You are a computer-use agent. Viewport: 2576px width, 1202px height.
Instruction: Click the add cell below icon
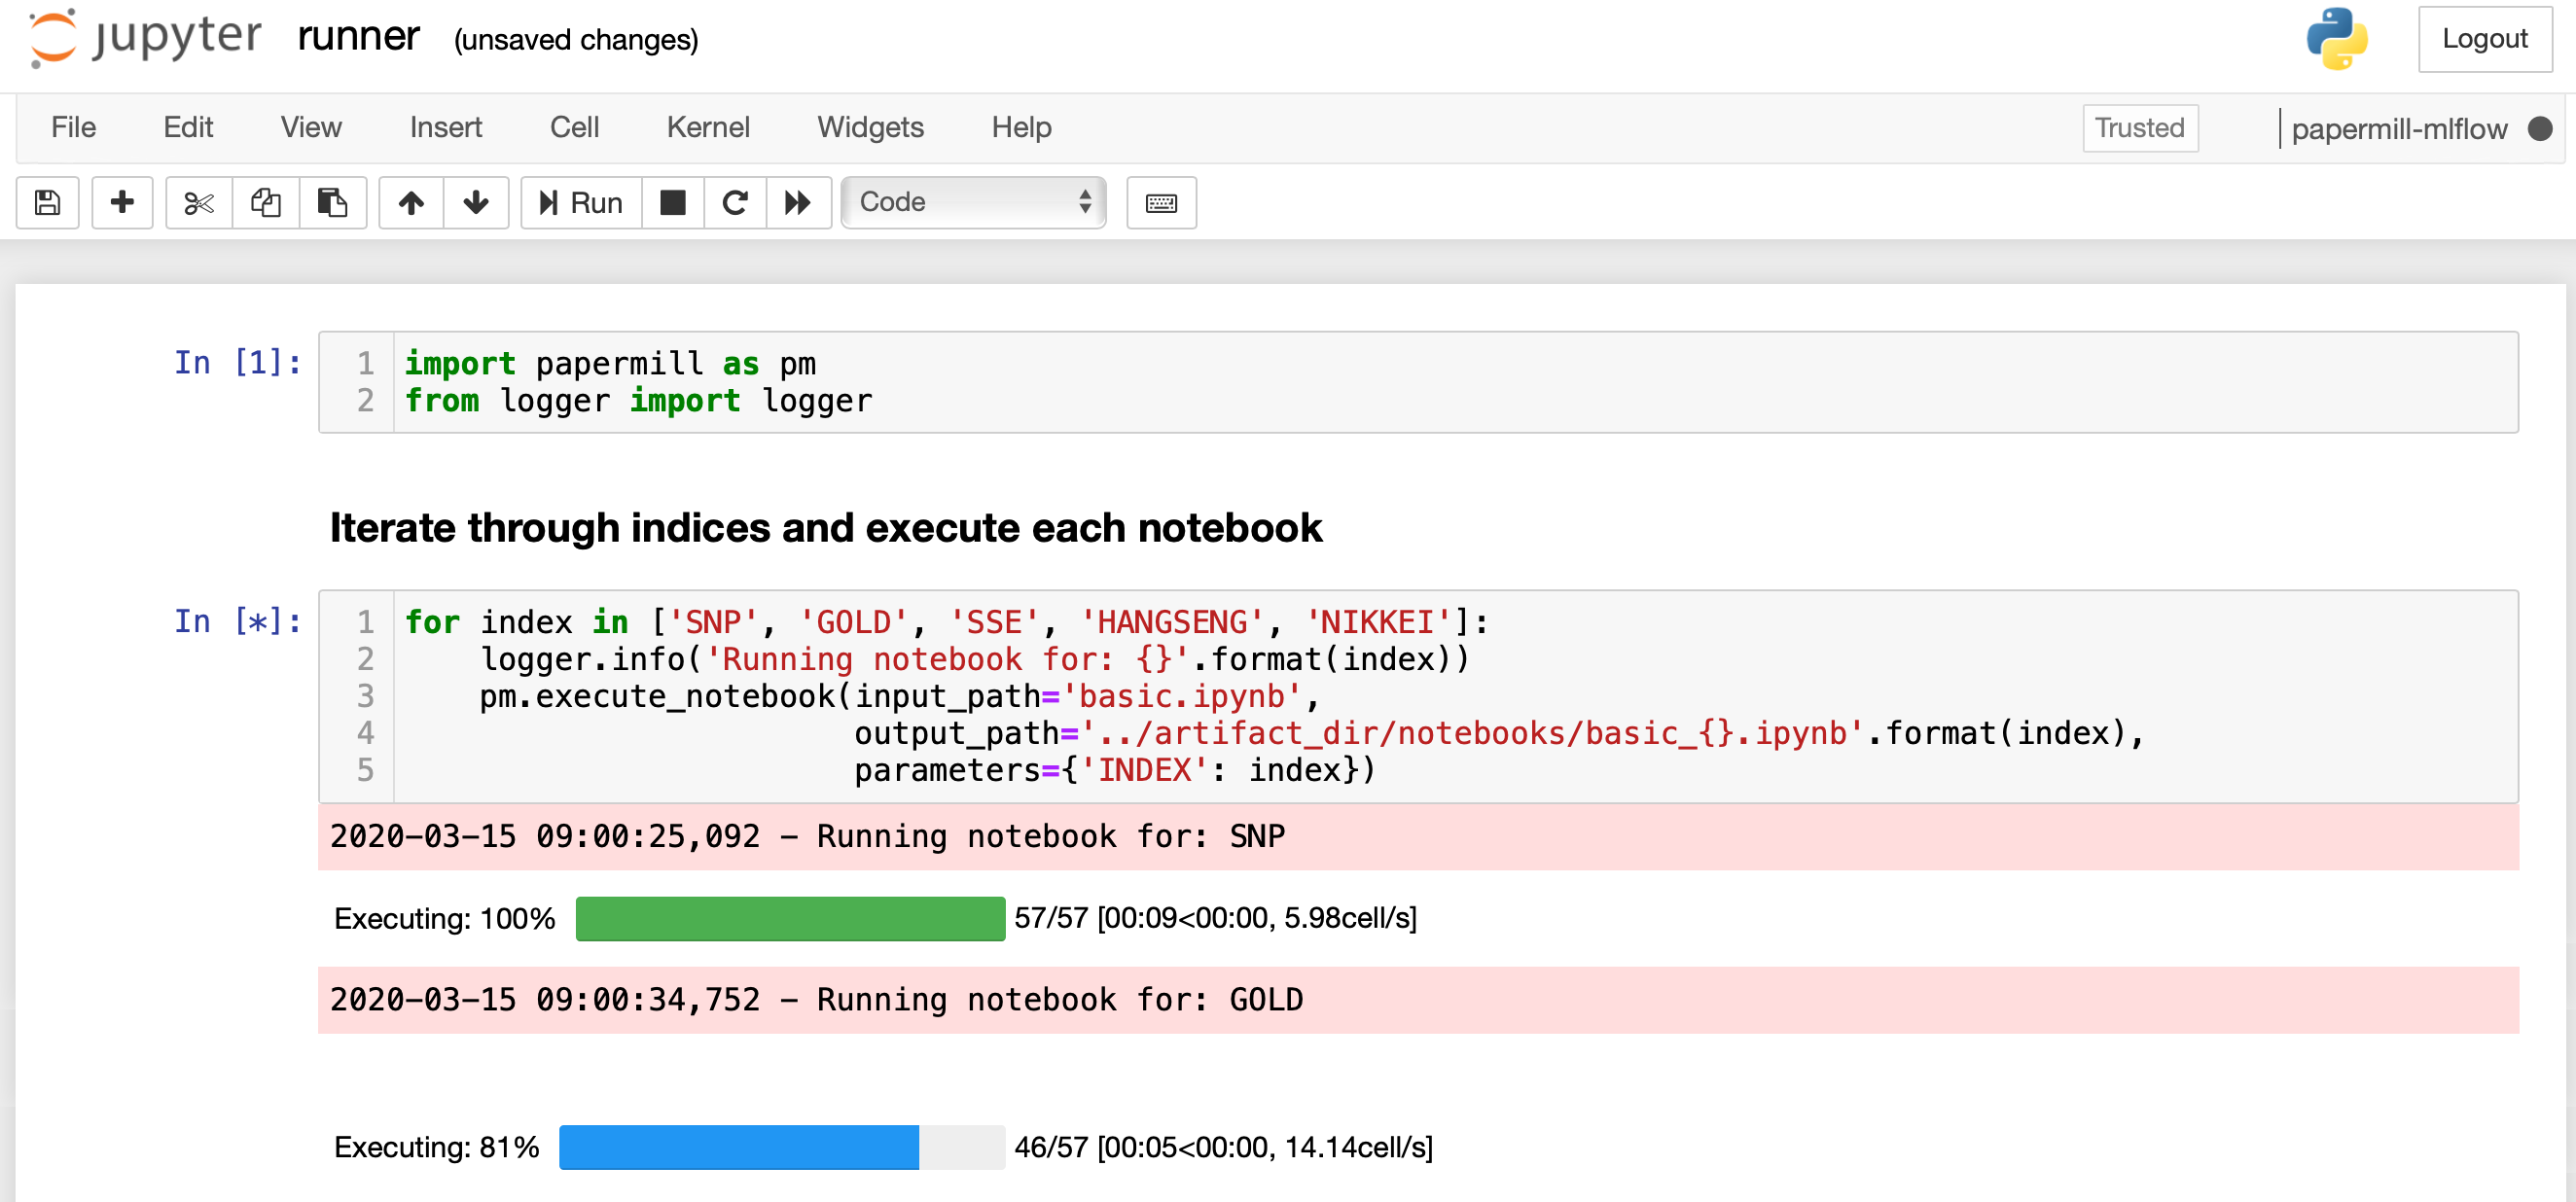(x=124, y=202)
